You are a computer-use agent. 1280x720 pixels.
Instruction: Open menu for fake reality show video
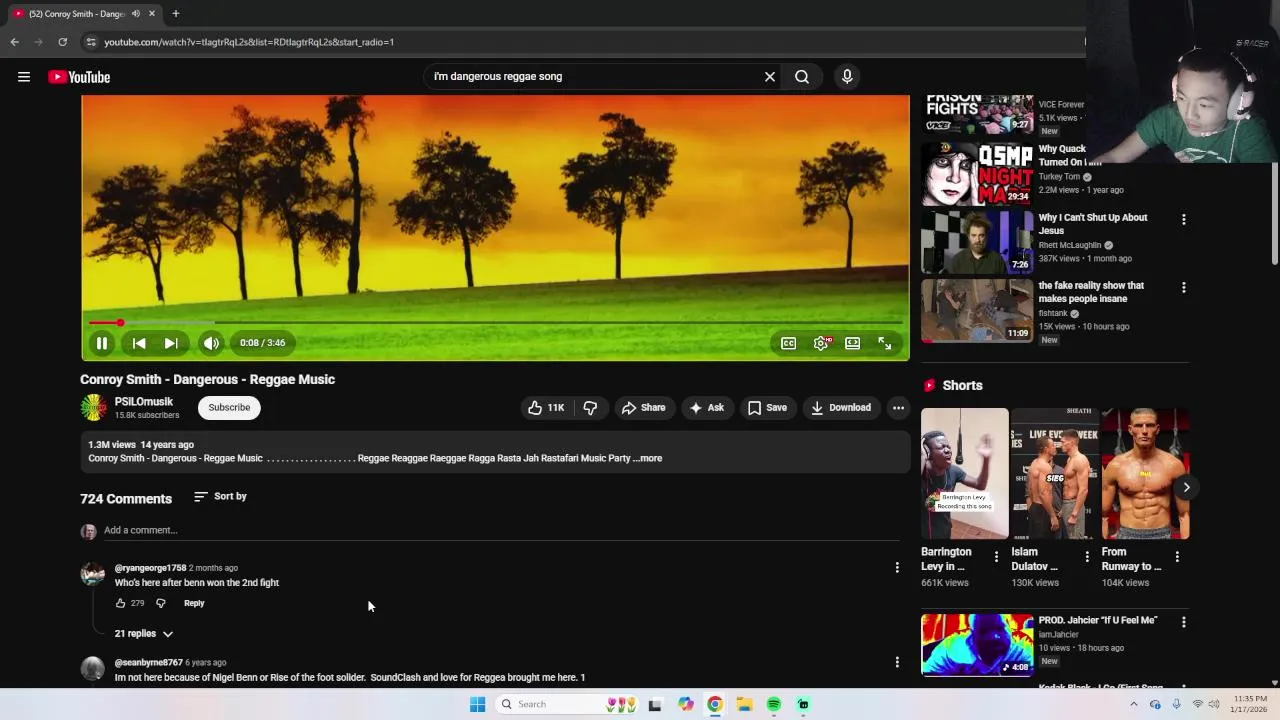1184,287
